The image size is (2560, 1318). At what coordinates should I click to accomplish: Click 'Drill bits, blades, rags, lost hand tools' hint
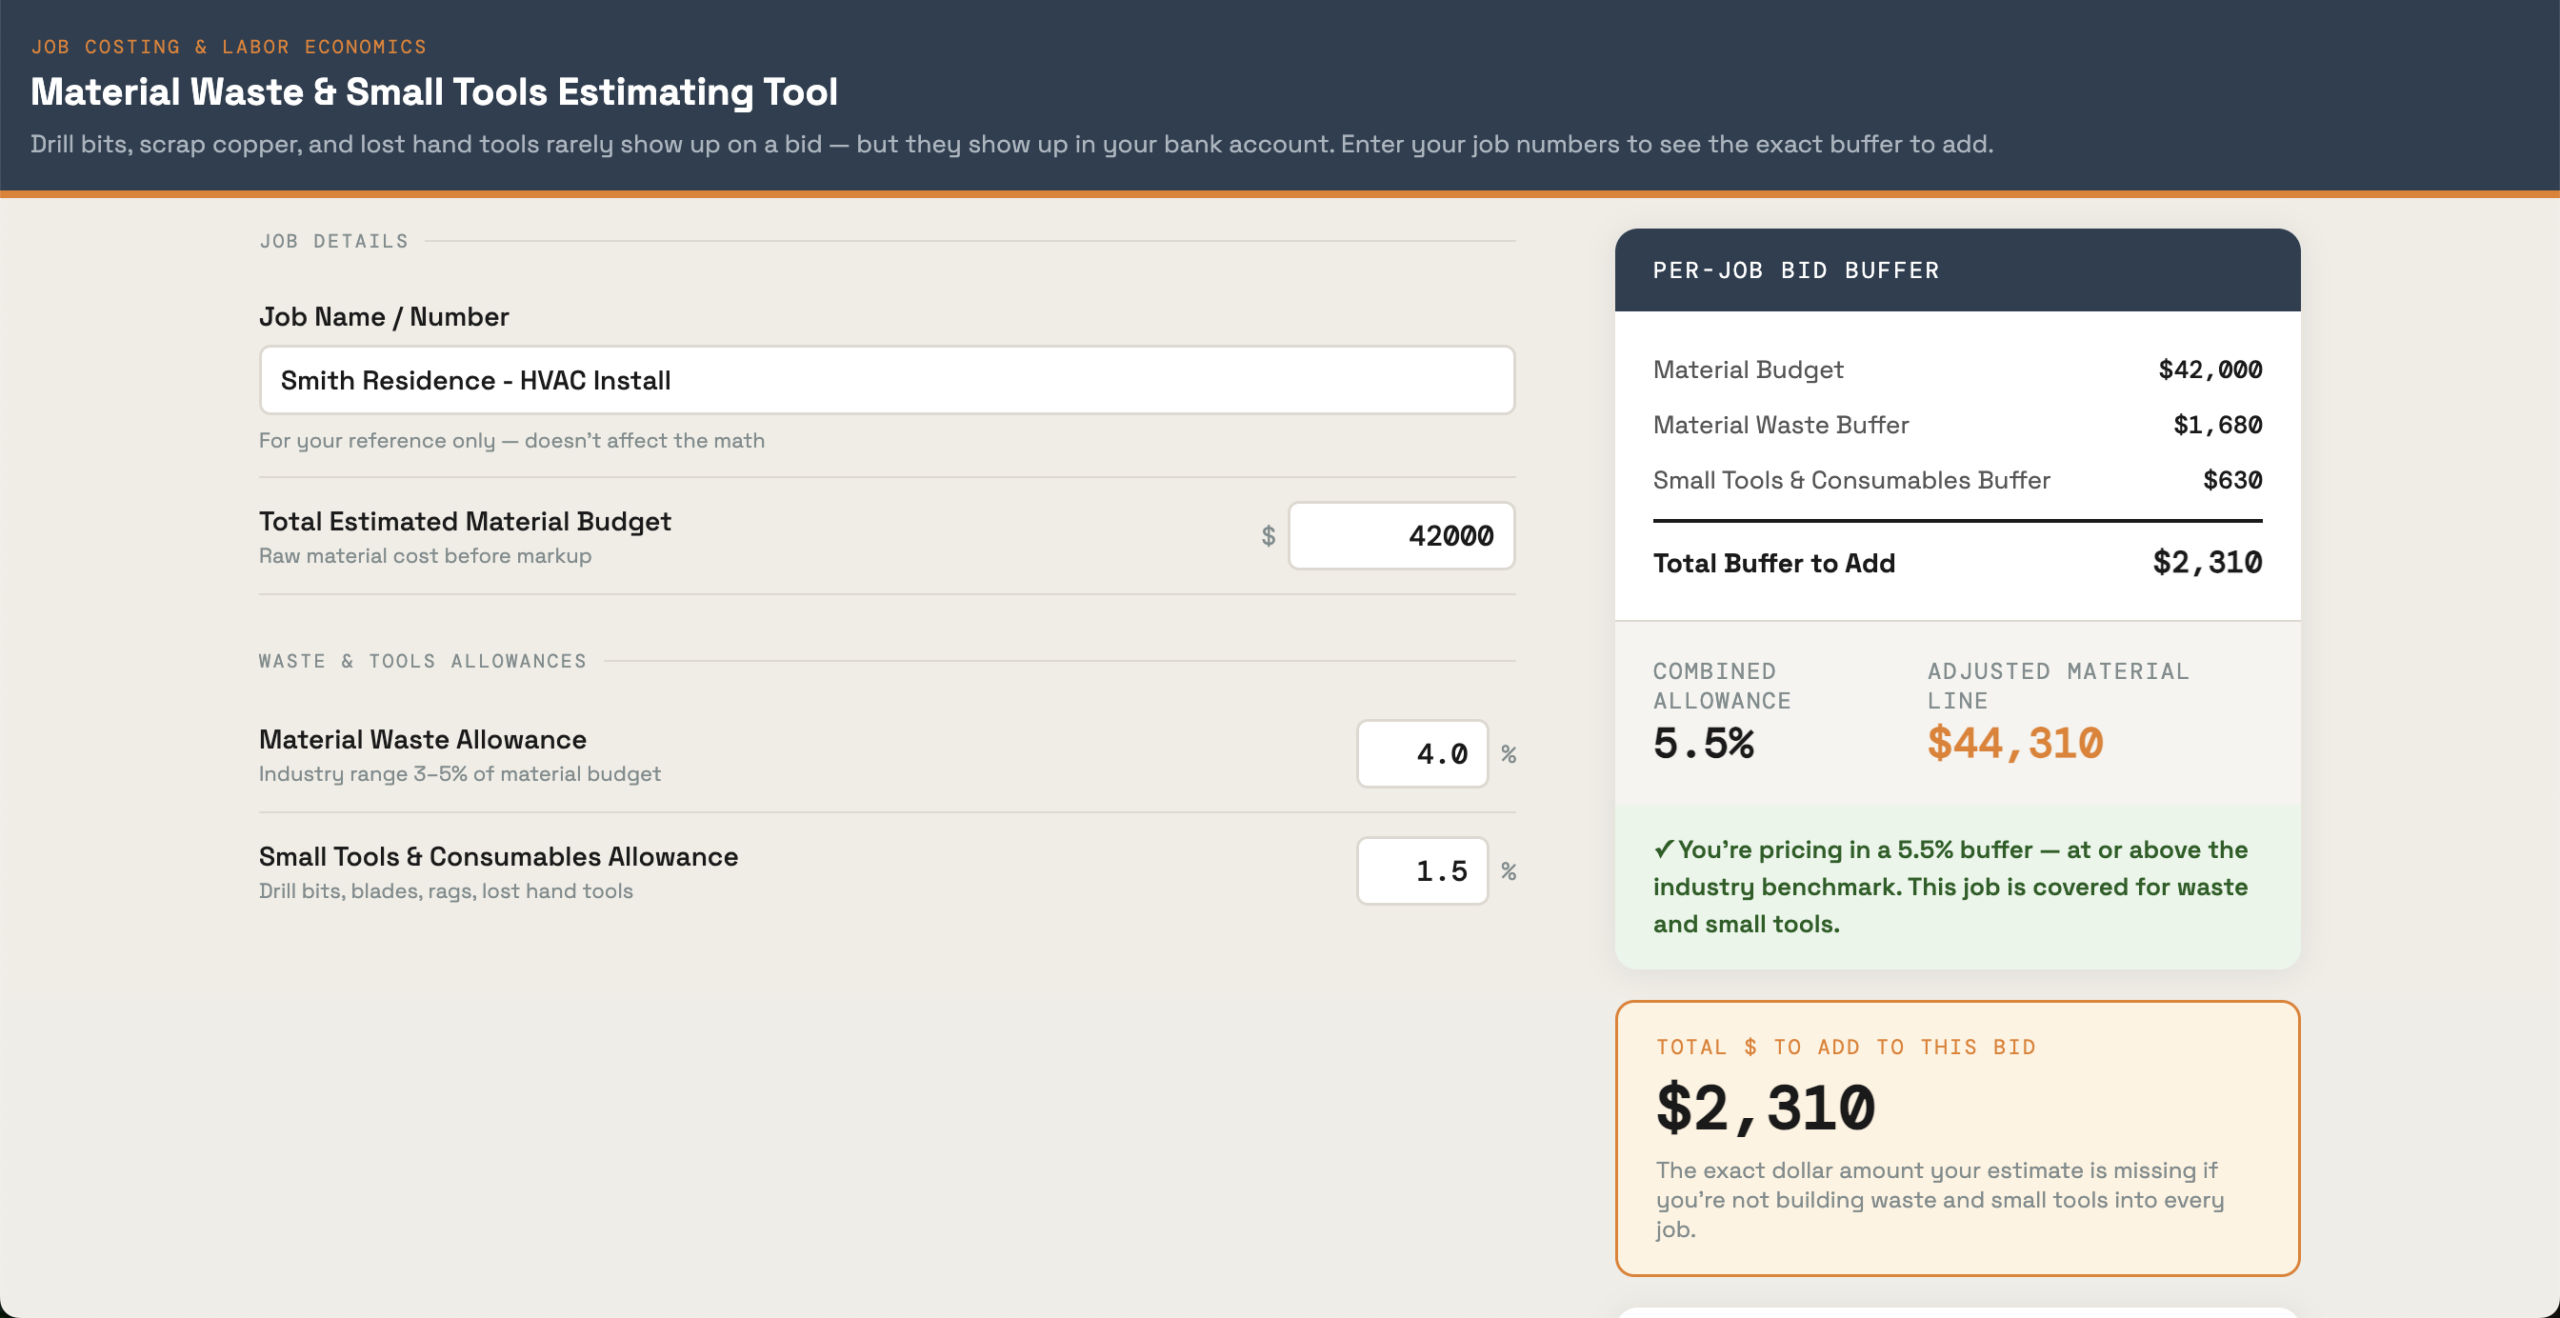pyautogui.click(x=446, y=891)
